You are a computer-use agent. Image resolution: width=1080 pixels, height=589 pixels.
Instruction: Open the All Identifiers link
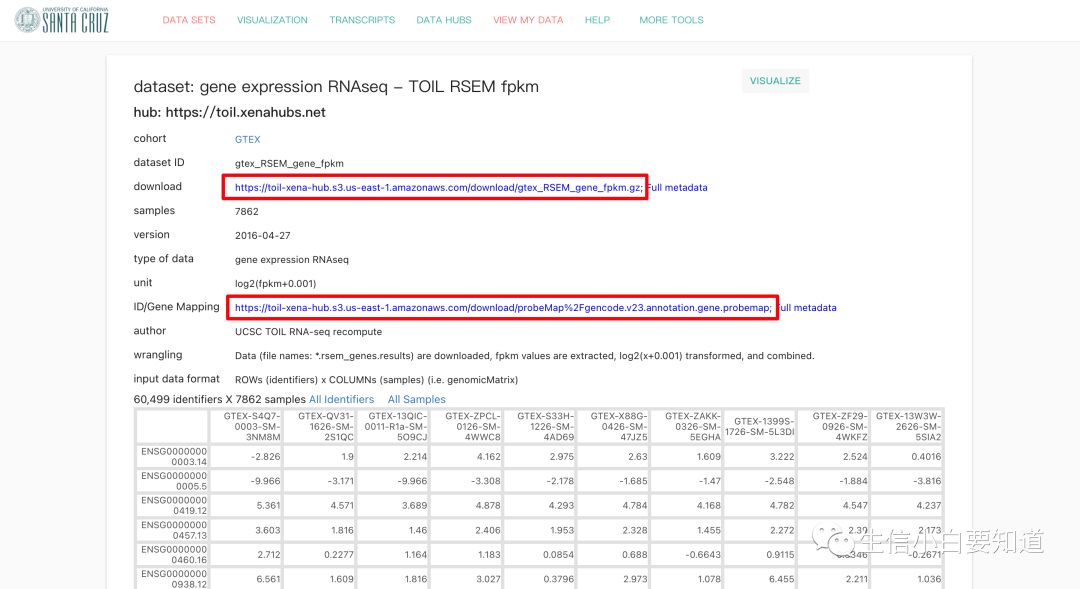341,400
